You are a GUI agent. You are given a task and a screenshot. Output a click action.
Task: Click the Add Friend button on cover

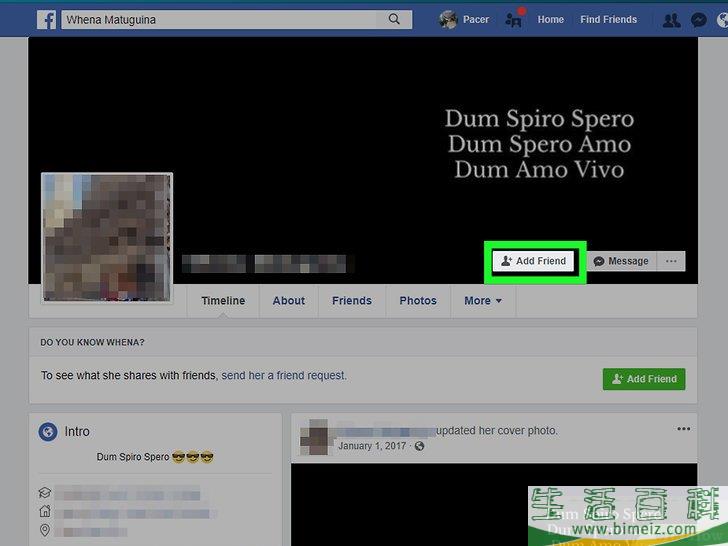[x=533, y=261]
